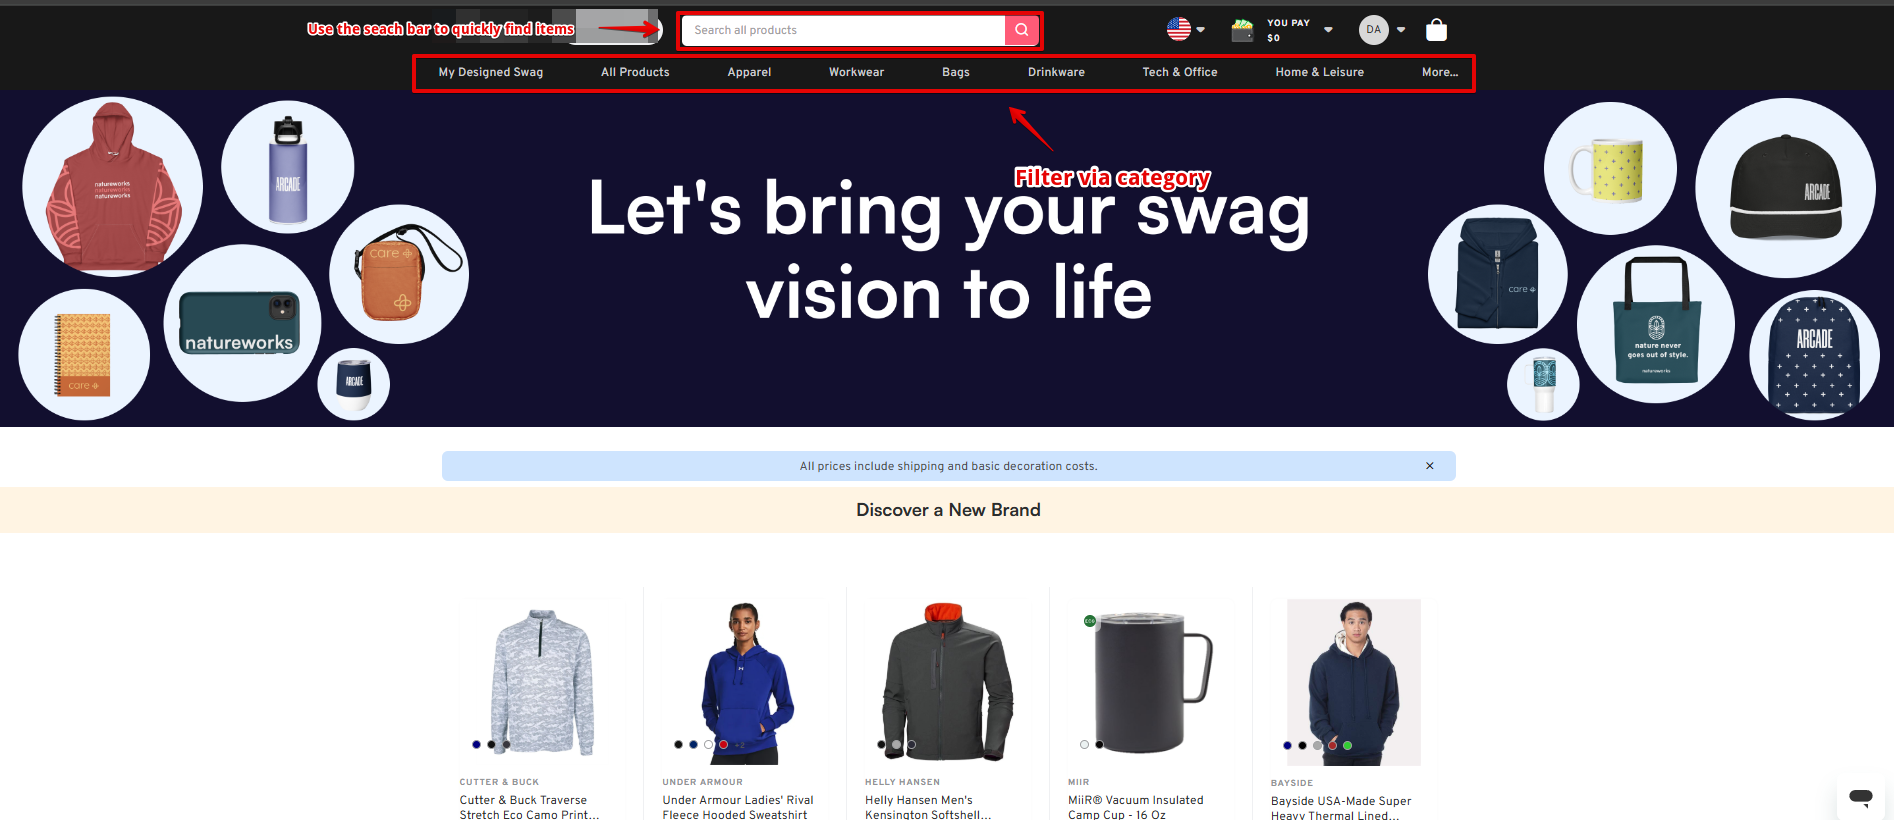
Task: Select the Drinkware category
Action: [x=1056, y=72]
